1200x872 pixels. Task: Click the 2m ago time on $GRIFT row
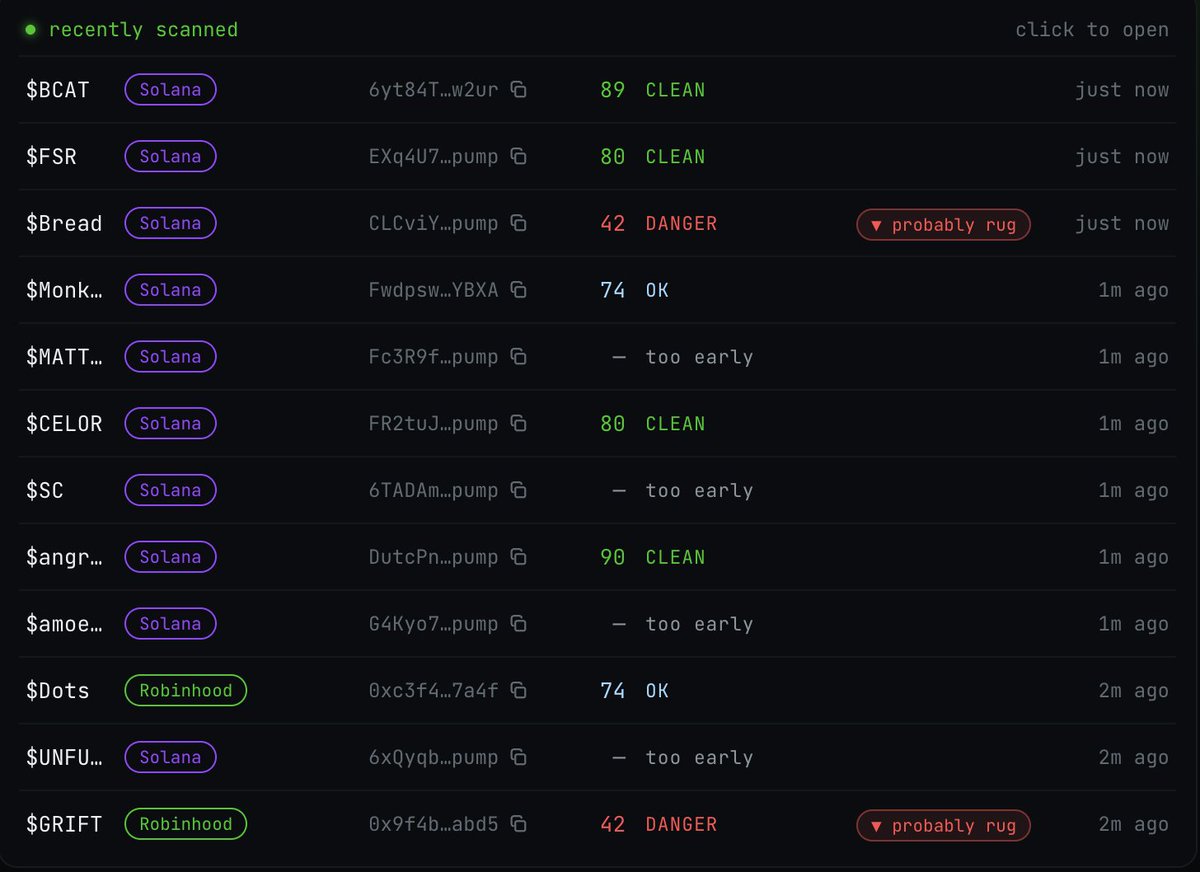[x=1134, y=824]
